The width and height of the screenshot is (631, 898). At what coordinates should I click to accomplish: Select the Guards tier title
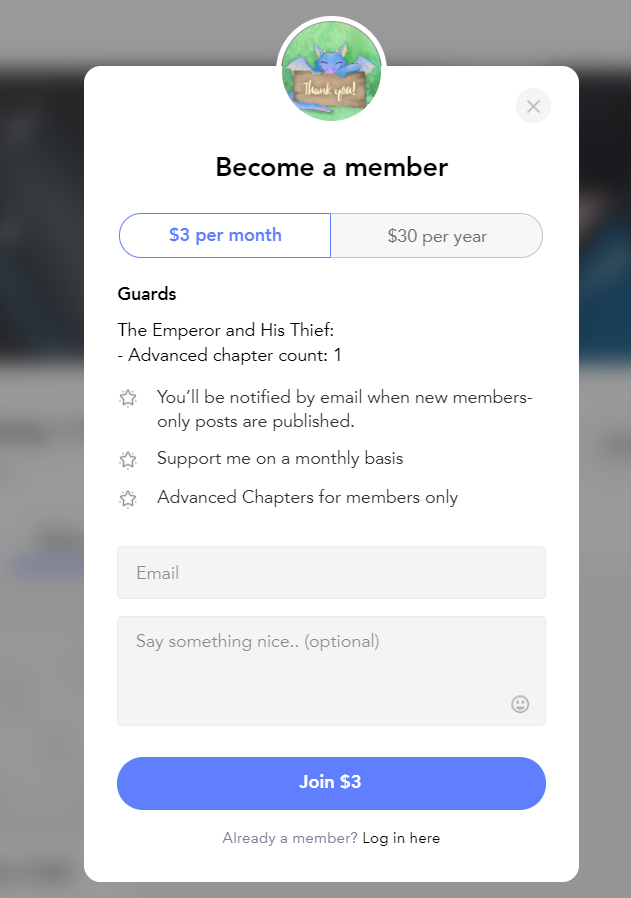(147, 294)
